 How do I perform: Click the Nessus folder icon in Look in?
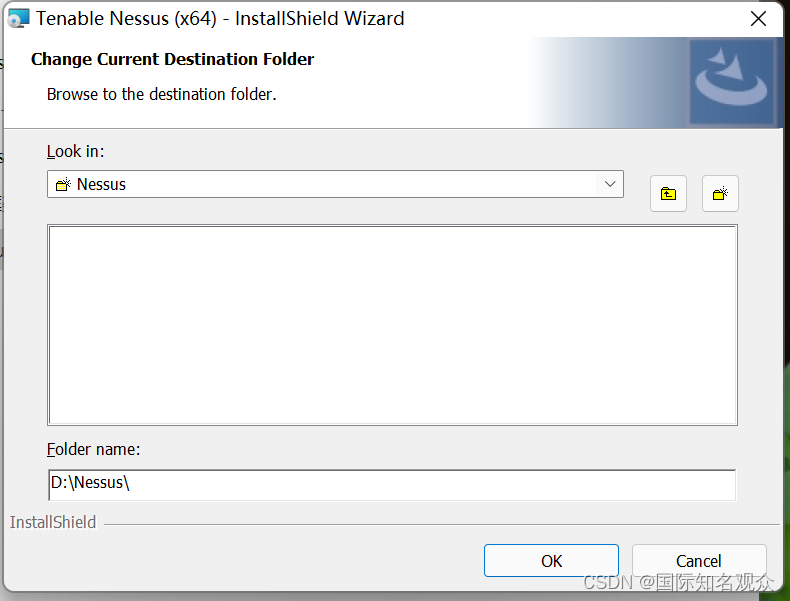(63, 184)
